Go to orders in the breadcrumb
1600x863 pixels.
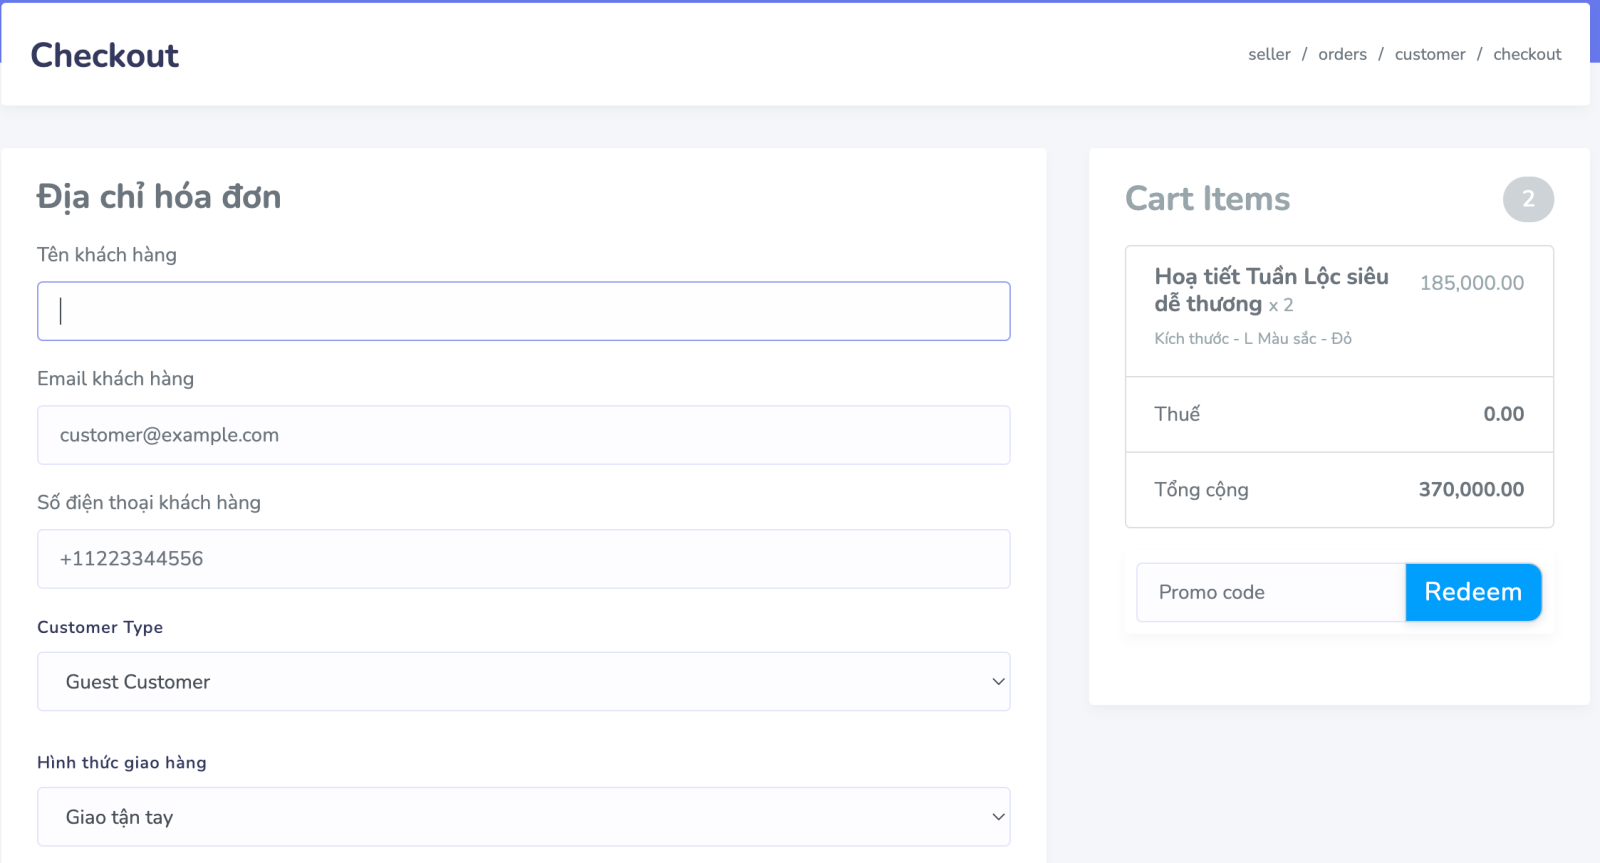[1341, 54]
